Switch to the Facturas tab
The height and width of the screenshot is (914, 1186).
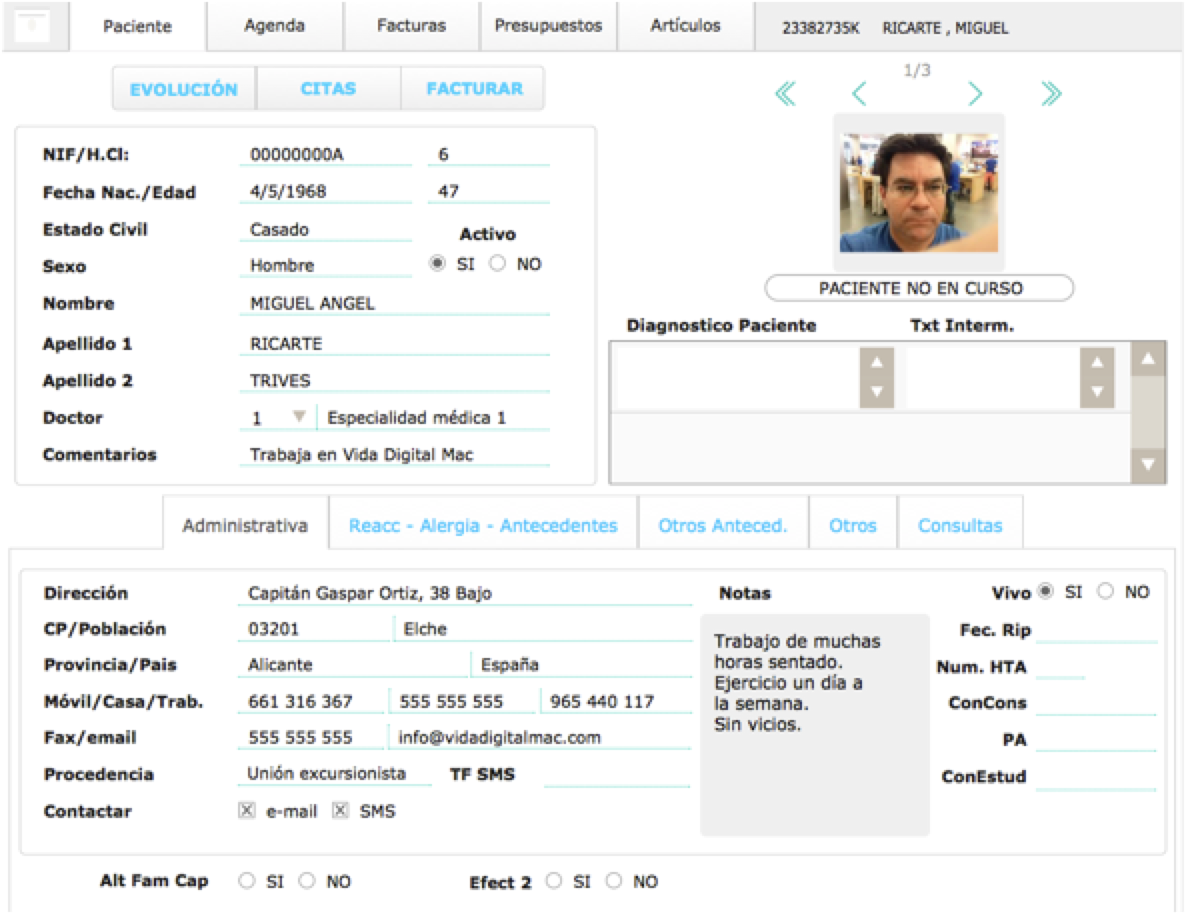click(x=411, y=26)
